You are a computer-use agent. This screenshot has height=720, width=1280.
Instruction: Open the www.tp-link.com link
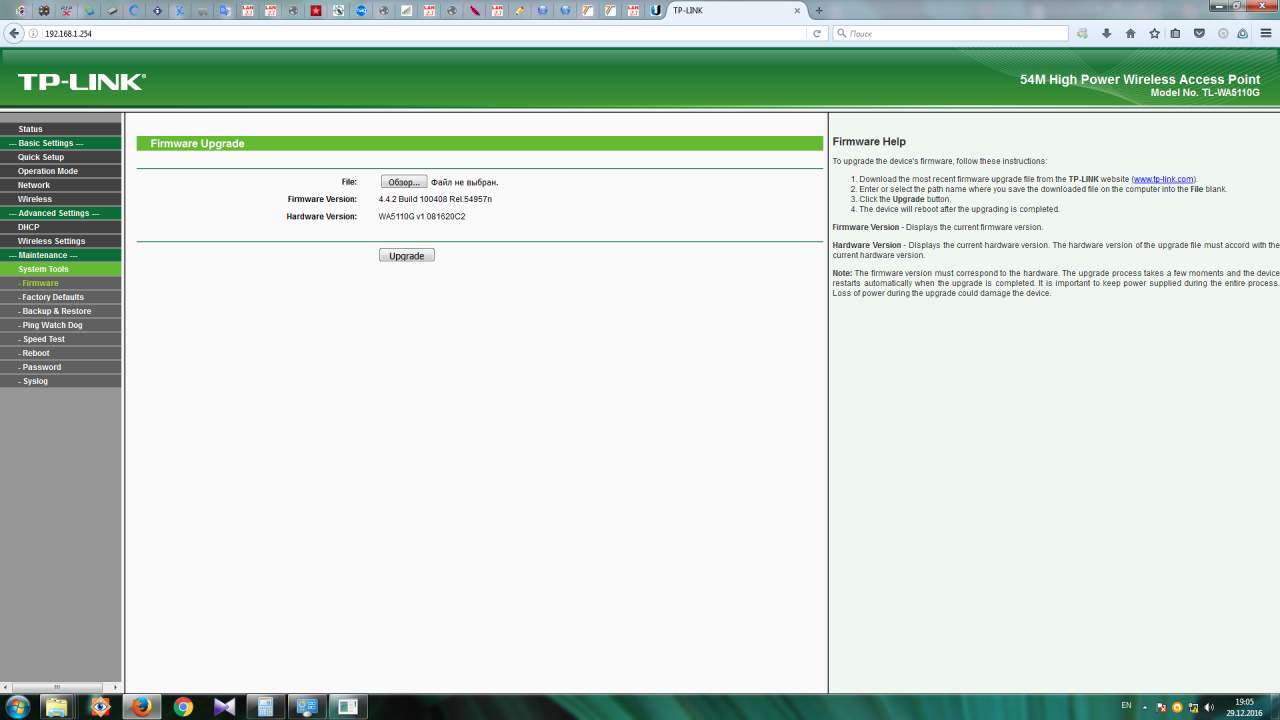1163,179
